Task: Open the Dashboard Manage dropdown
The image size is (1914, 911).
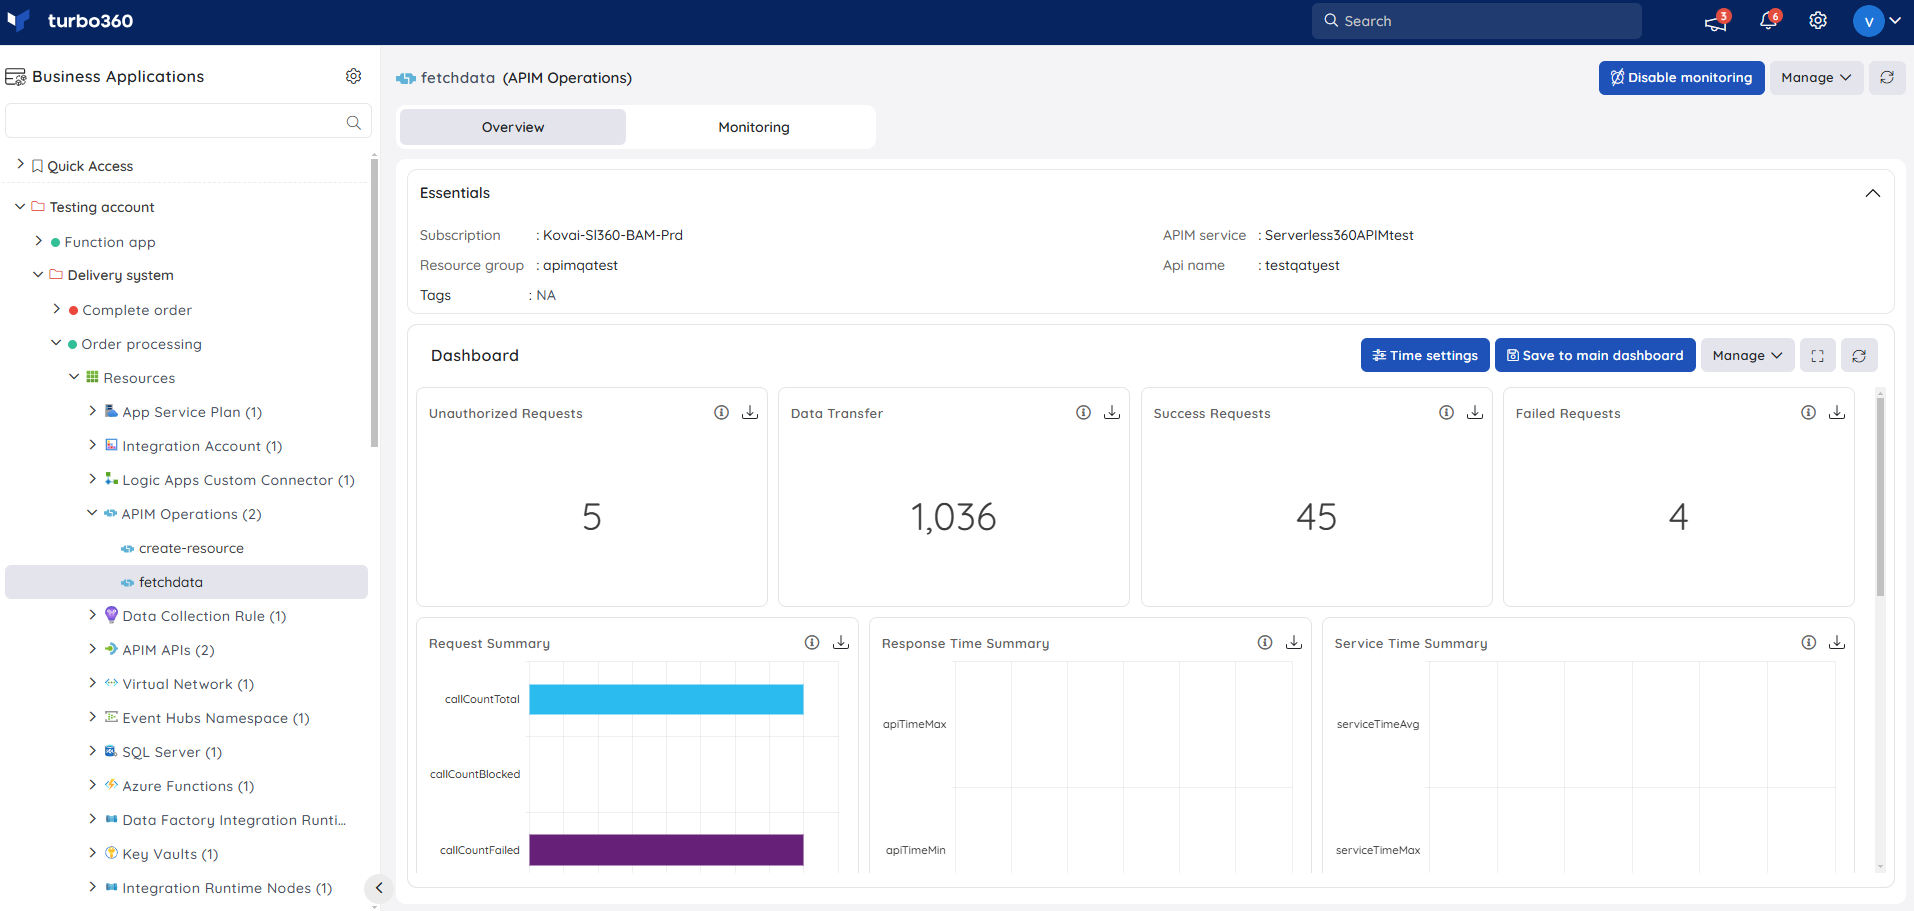Action: pos(1747,355)
